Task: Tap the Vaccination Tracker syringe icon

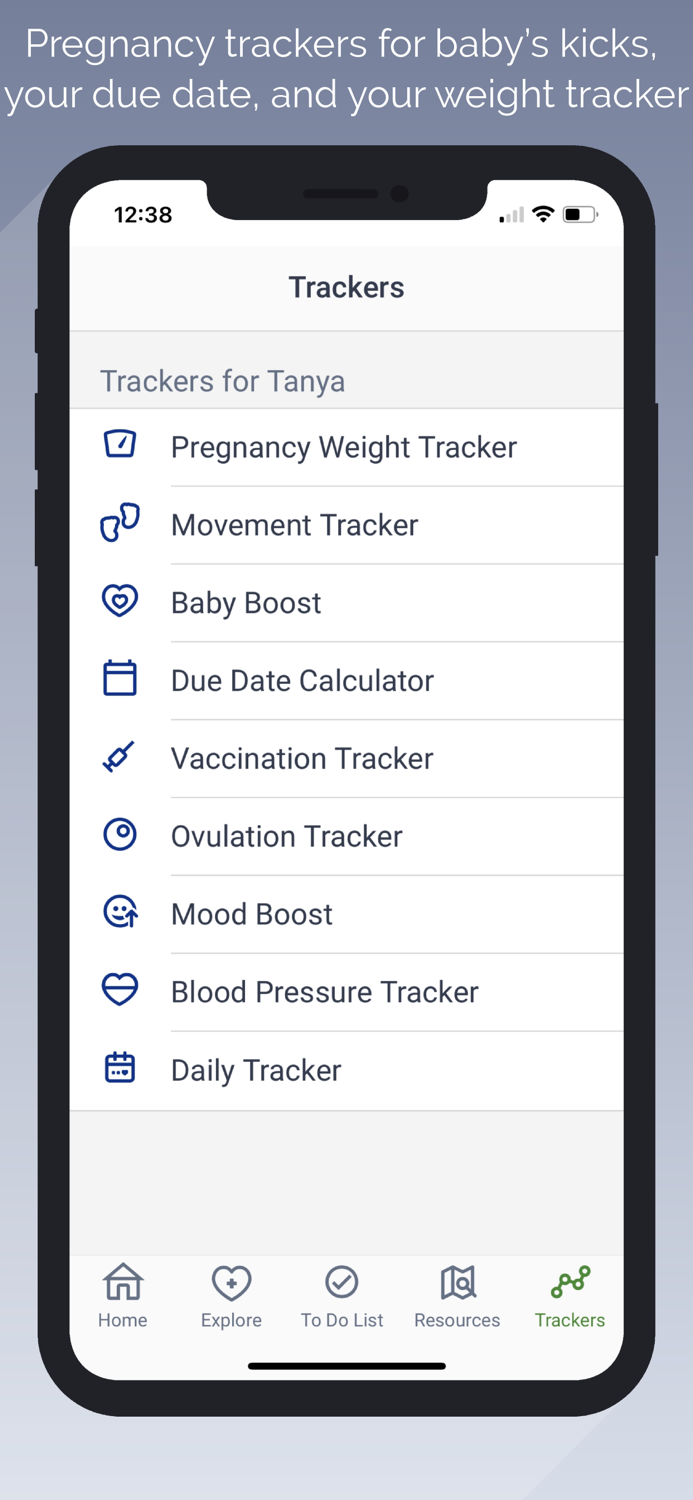Action: [x=120, y=757]
